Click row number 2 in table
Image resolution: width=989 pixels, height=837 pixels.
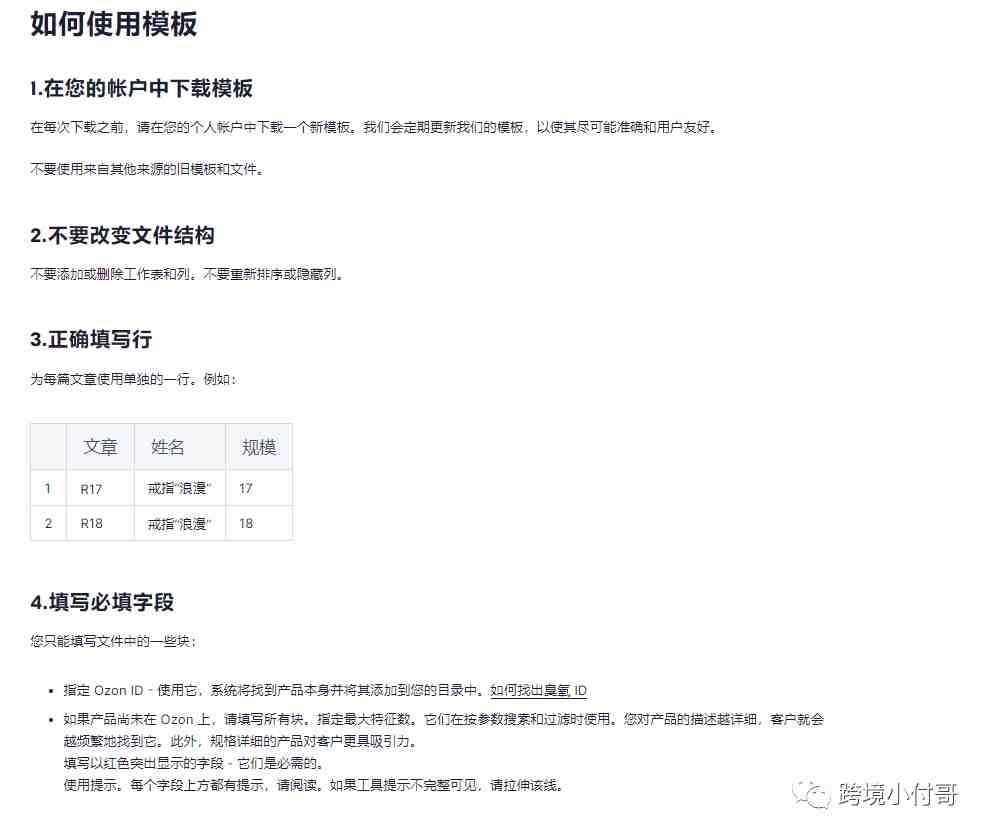[x=48, y=524]
